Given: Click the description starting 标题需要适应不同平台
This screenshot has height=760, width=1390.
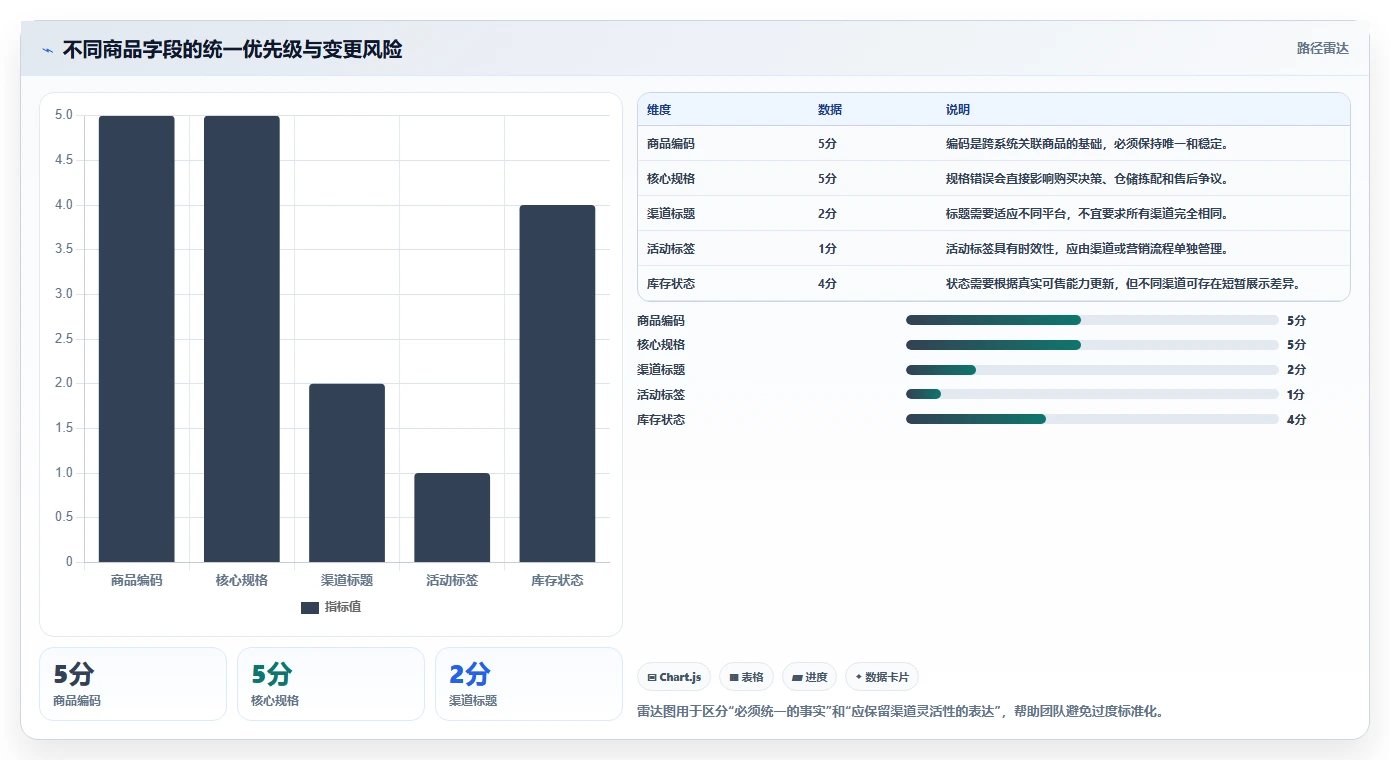Looking at the screenshot, I should pyautogui.click(x=1087, y=214).
